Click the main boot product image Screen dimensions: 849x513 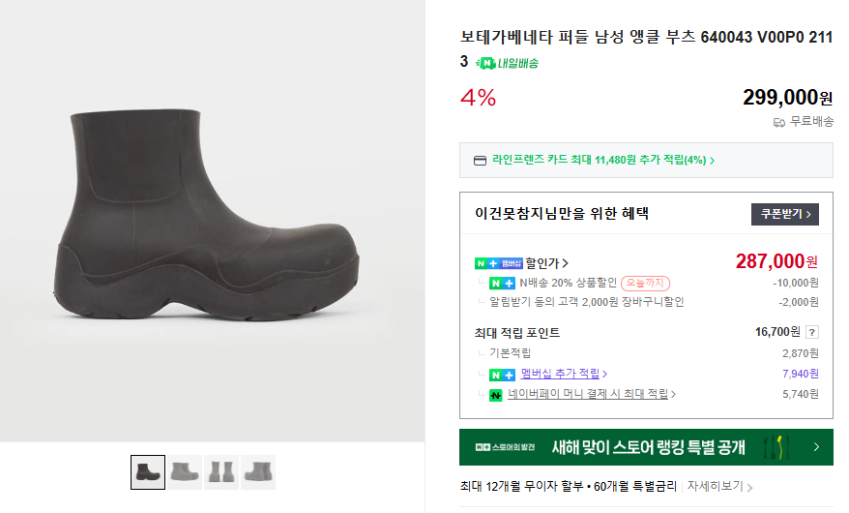pos(213,221)
